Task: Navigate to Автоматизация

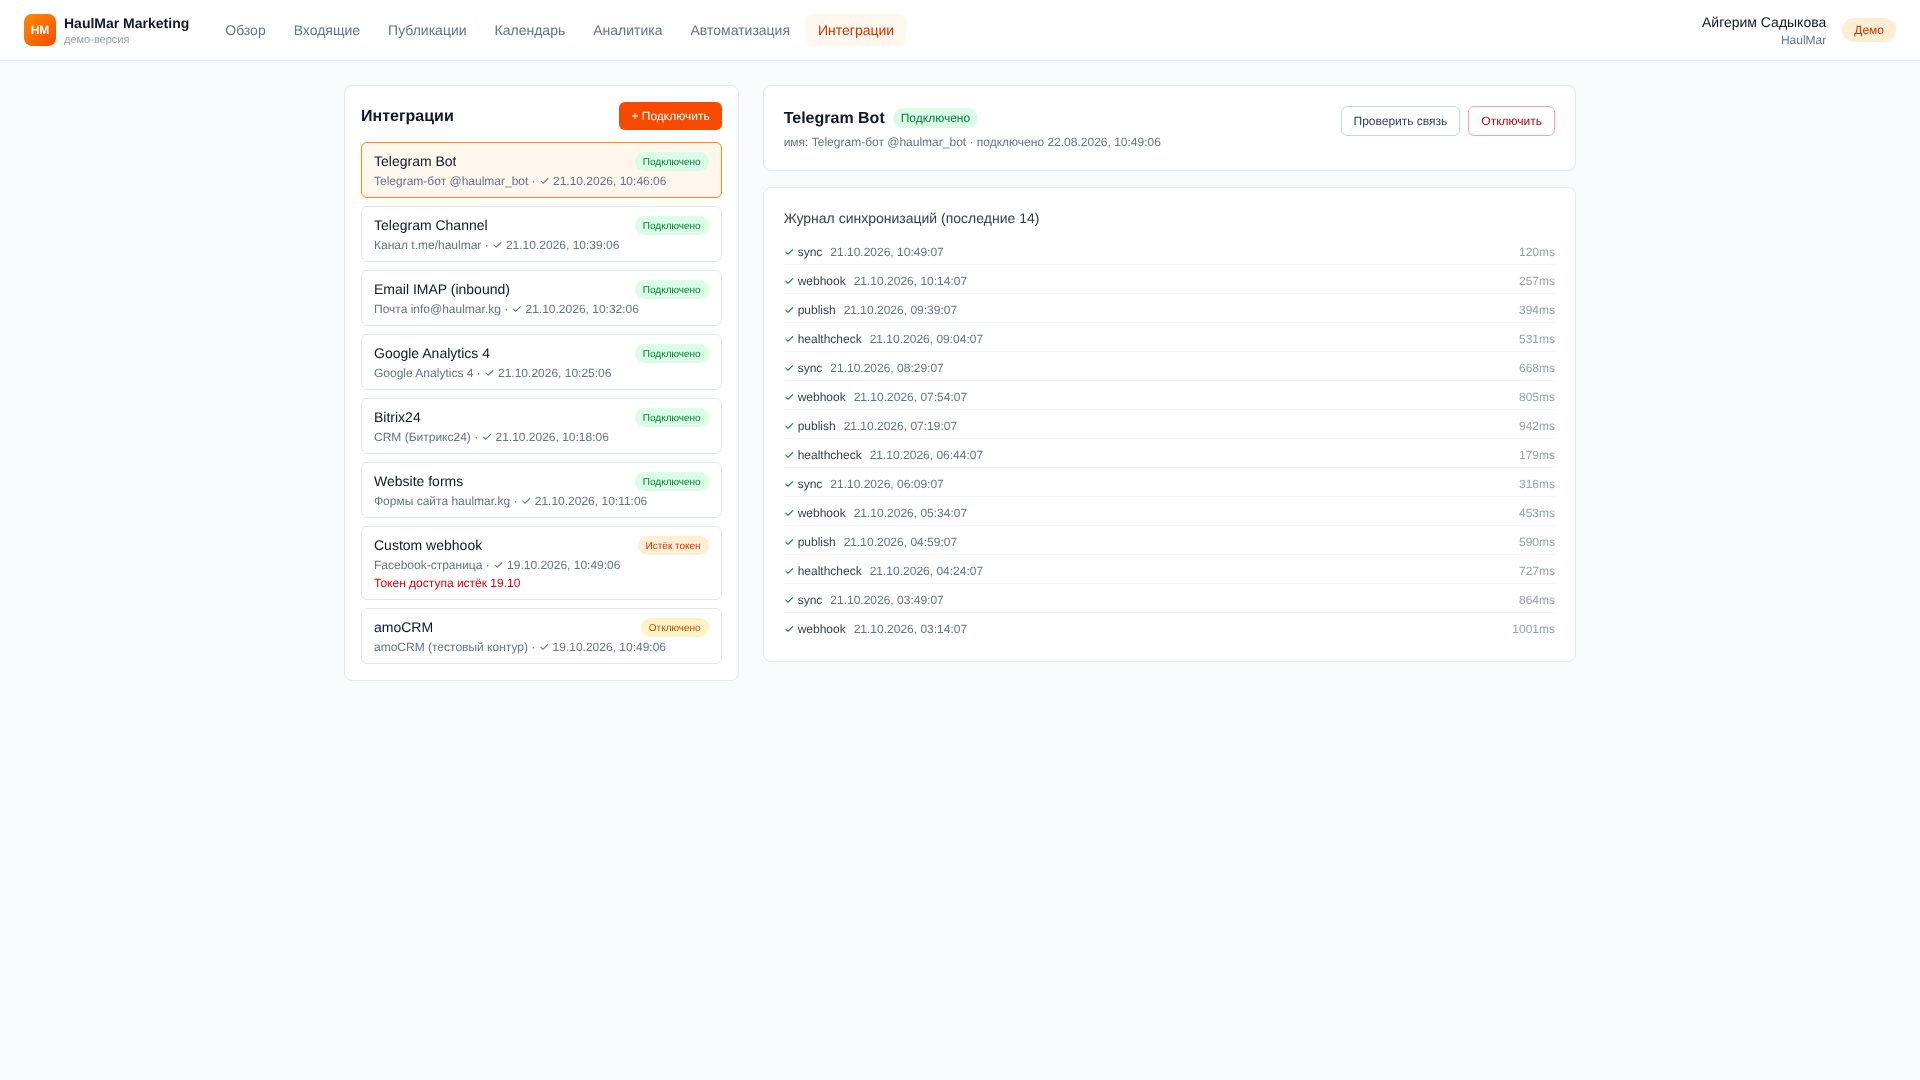Action: point(740,30)
